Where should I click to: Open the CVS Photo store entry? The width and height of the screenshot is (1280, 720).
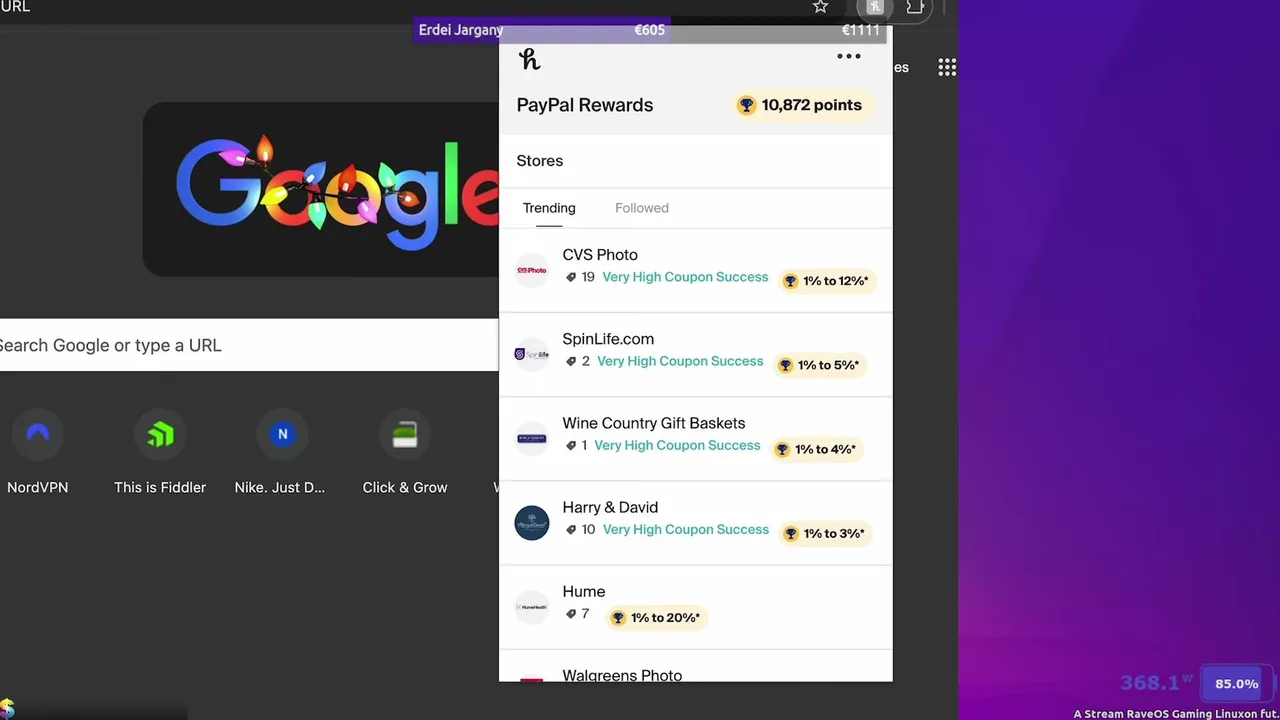pyautogui.click(x=696, y=270)
